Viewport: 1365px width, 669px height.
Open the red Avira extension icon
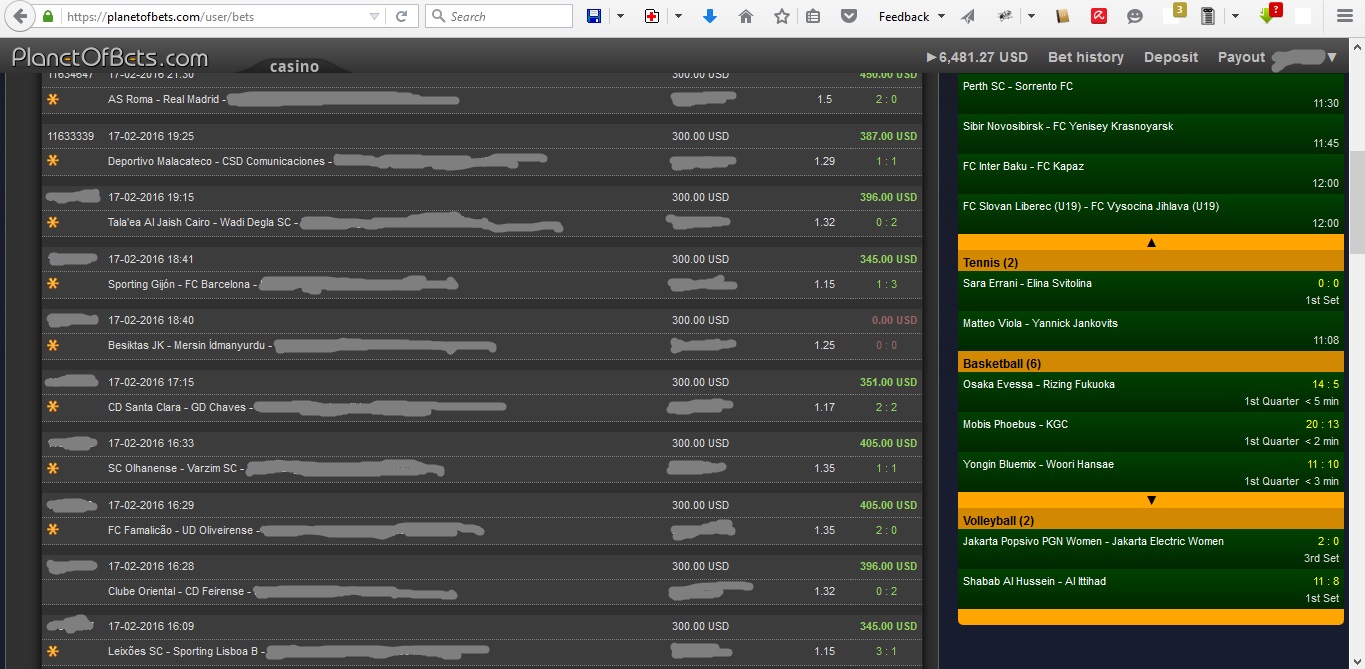(x=1098, y=16)
